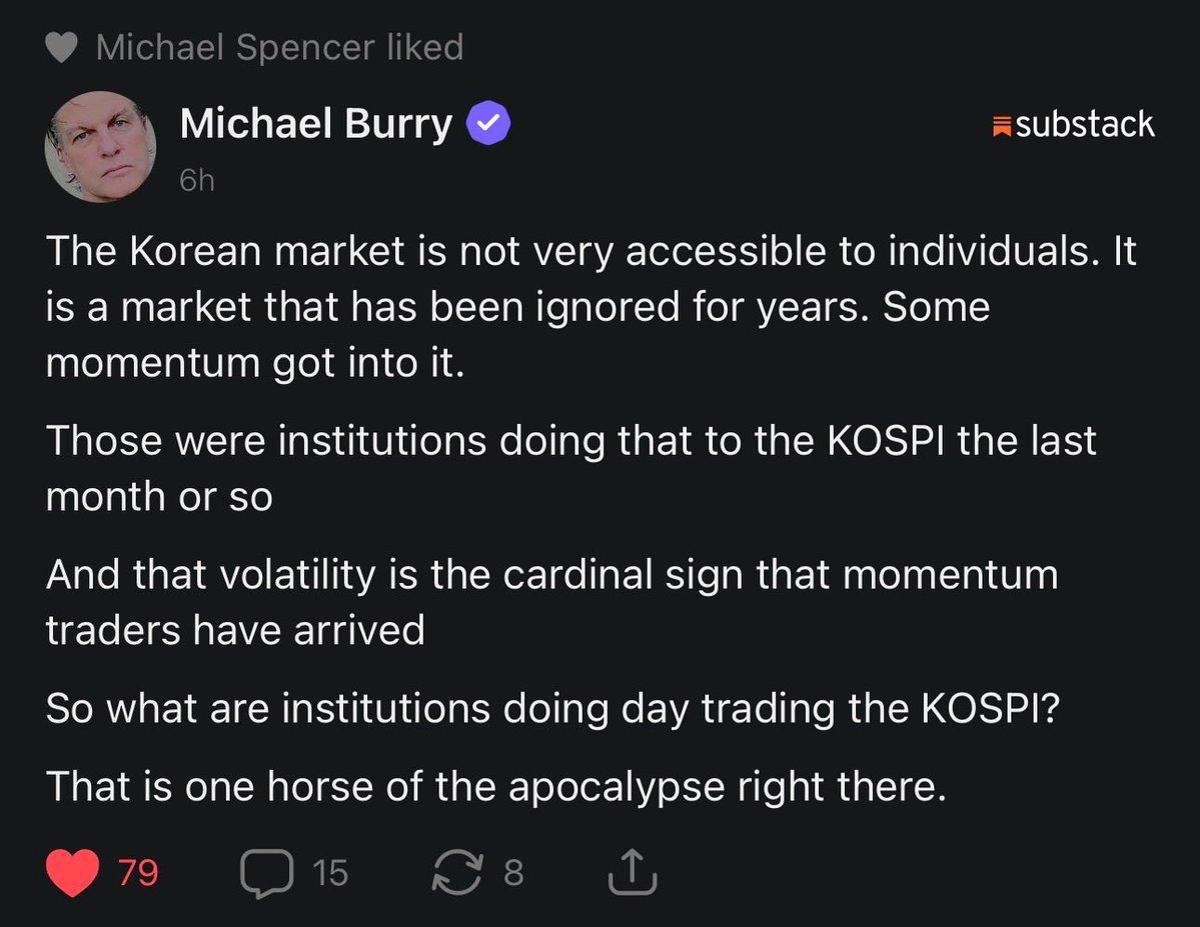Restack the post using the restack arrows icon

[460, 871]
